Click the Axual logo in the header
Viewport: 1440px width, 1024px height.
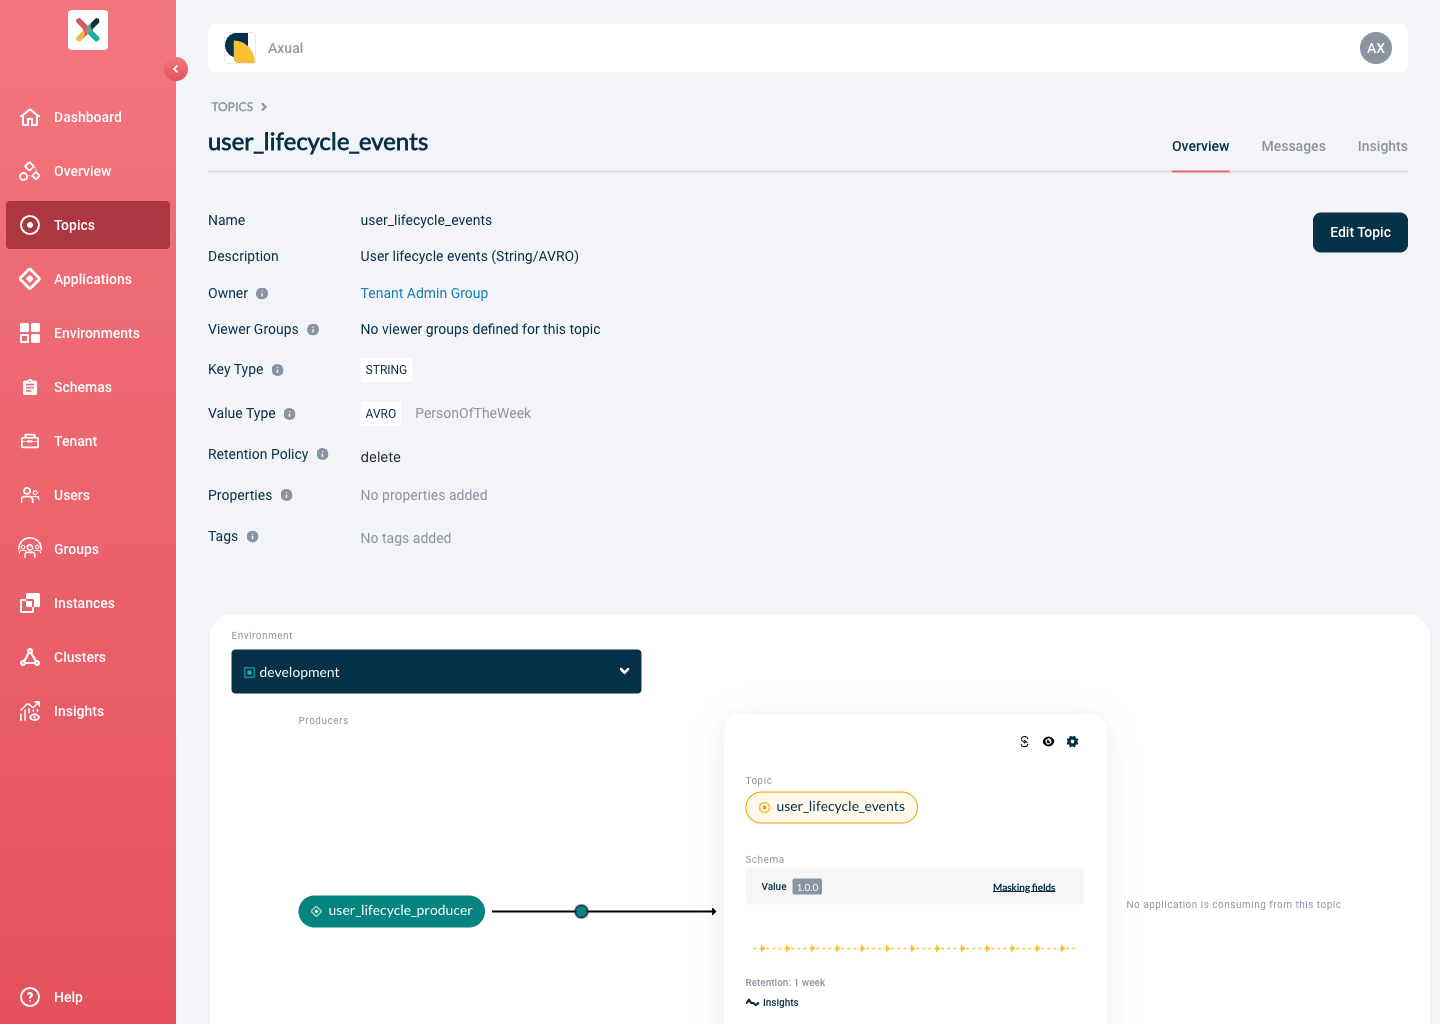coord(240,48)
